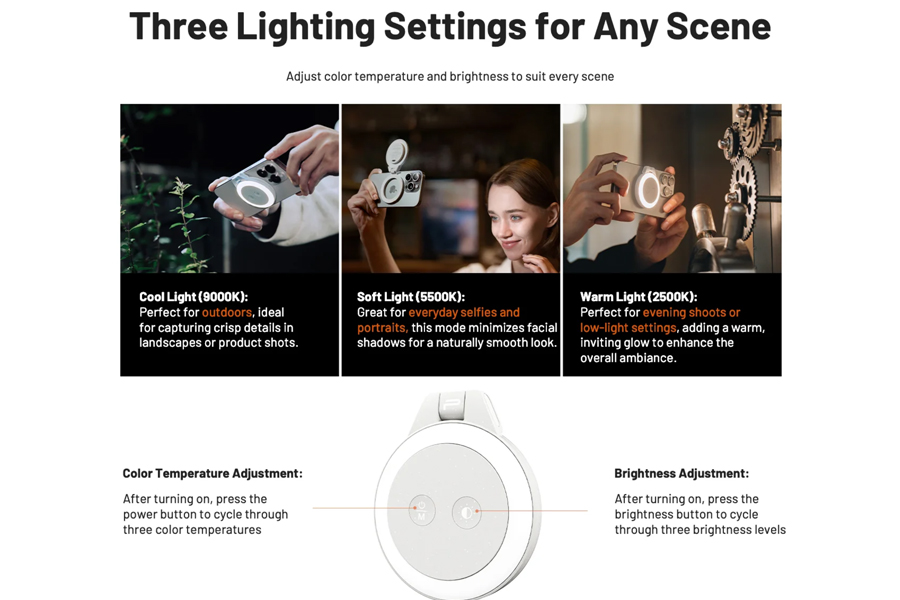Click the 'Adjust color temperature and brightness' subtitle
900x600 pixels.
tap(450, 76)
